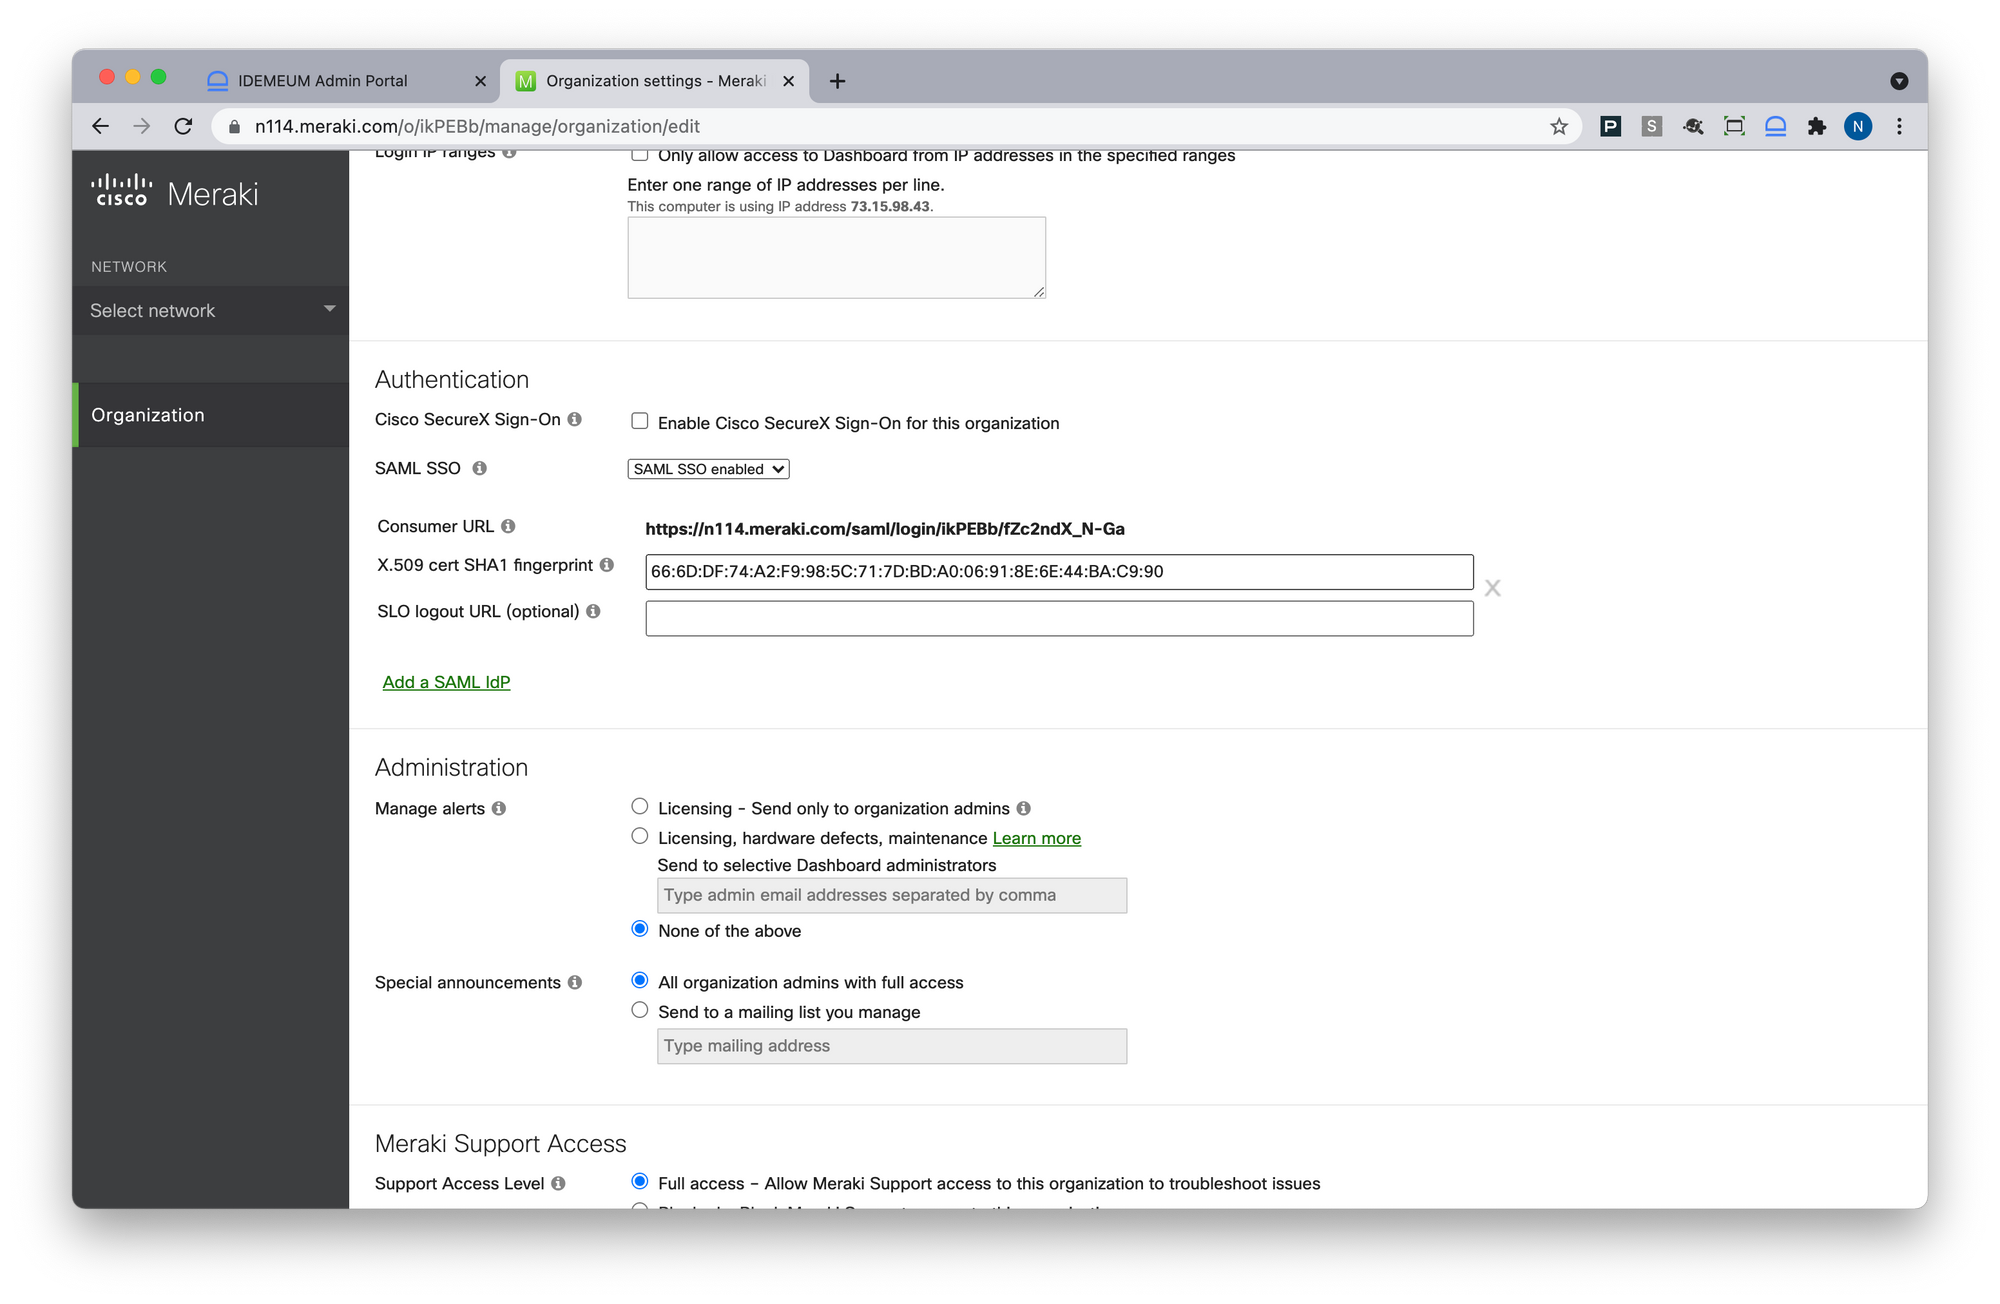Click the screen capture extension icon
This screenshot has width=2000, height=1304.
pyautogui.click(x=1734, y=126)
